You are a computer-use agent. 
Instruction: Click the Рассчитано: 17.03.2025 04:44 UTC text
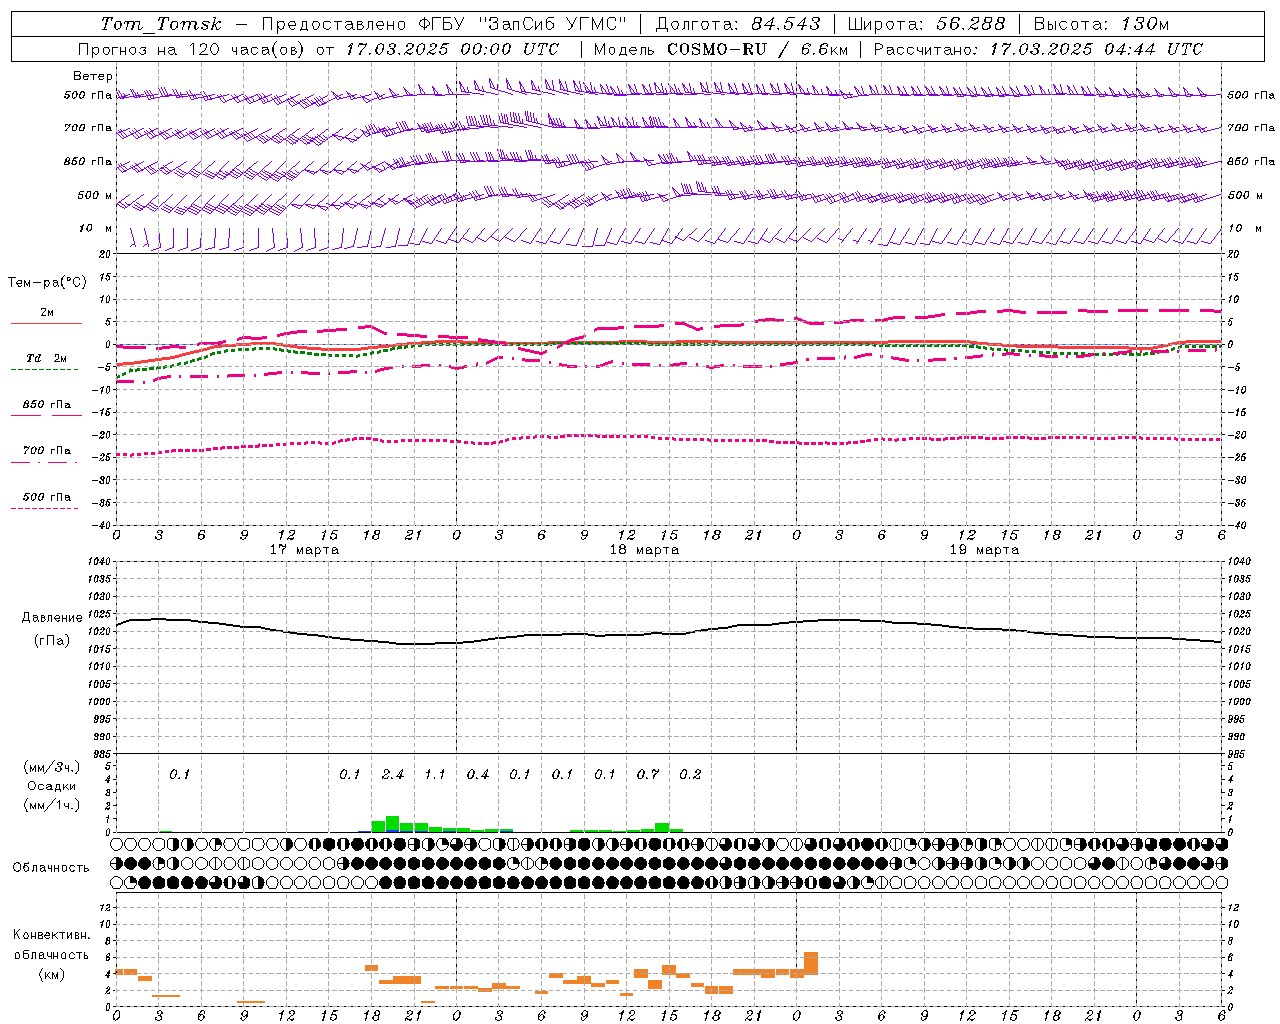coord(1038,49)
